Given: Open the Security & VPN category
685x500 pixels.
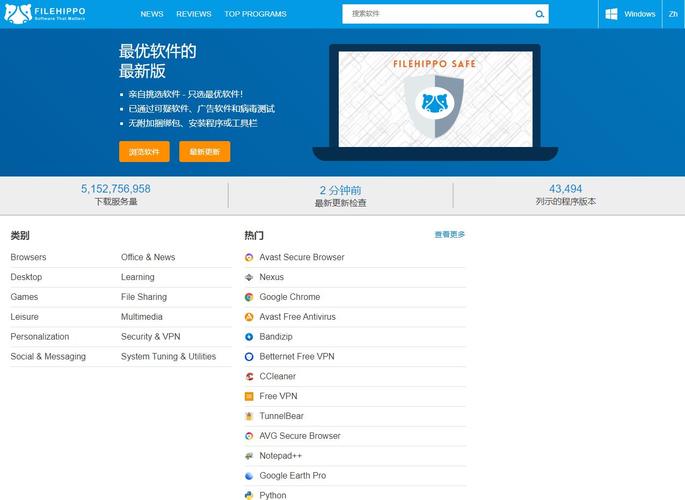Looking at the screenshot, I should click(x=151, y=337).
